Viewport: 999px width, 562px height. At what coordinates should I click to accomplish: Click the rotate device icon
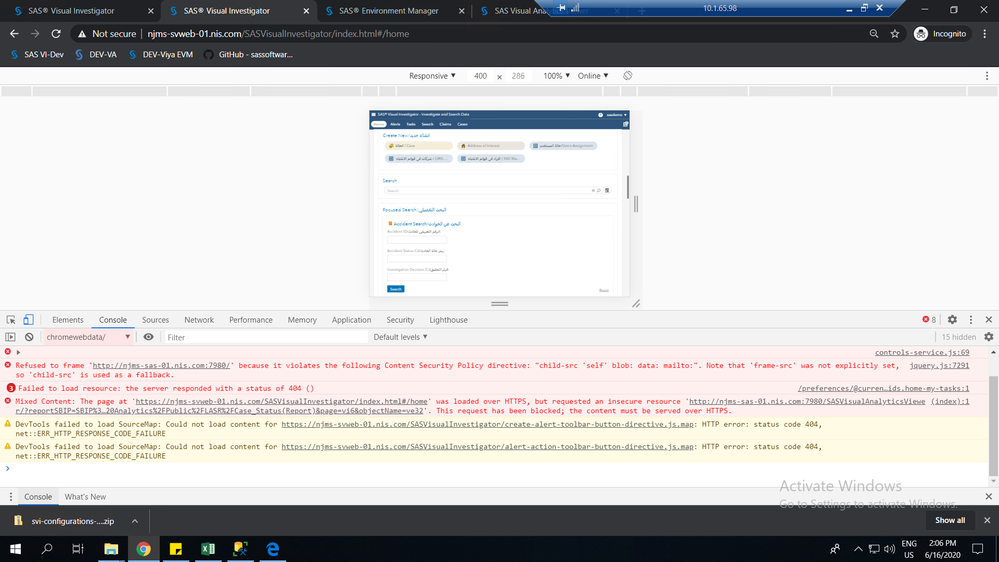coord(628,76)
